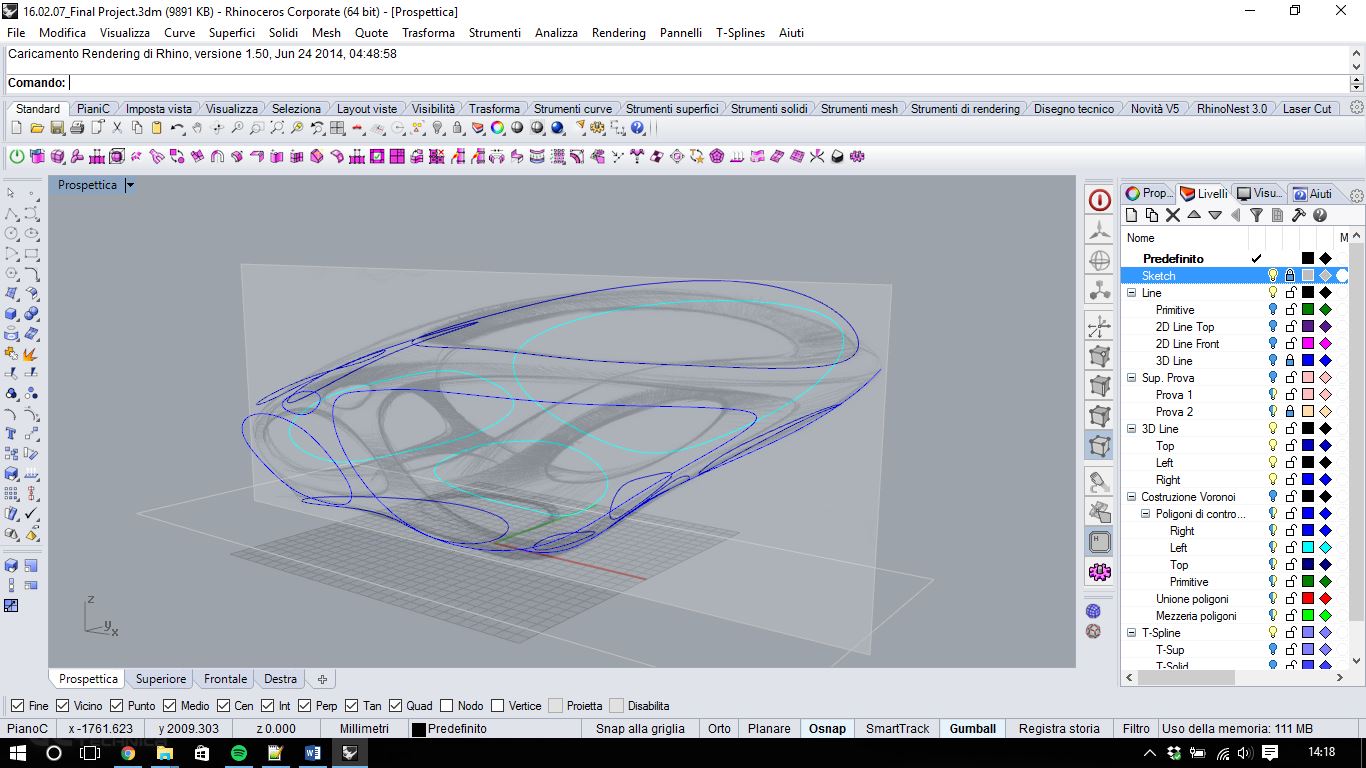This screenshot has height=768, width=1366.
Task: Move layer up with the triangle icon
Action: coord(1194,215)
